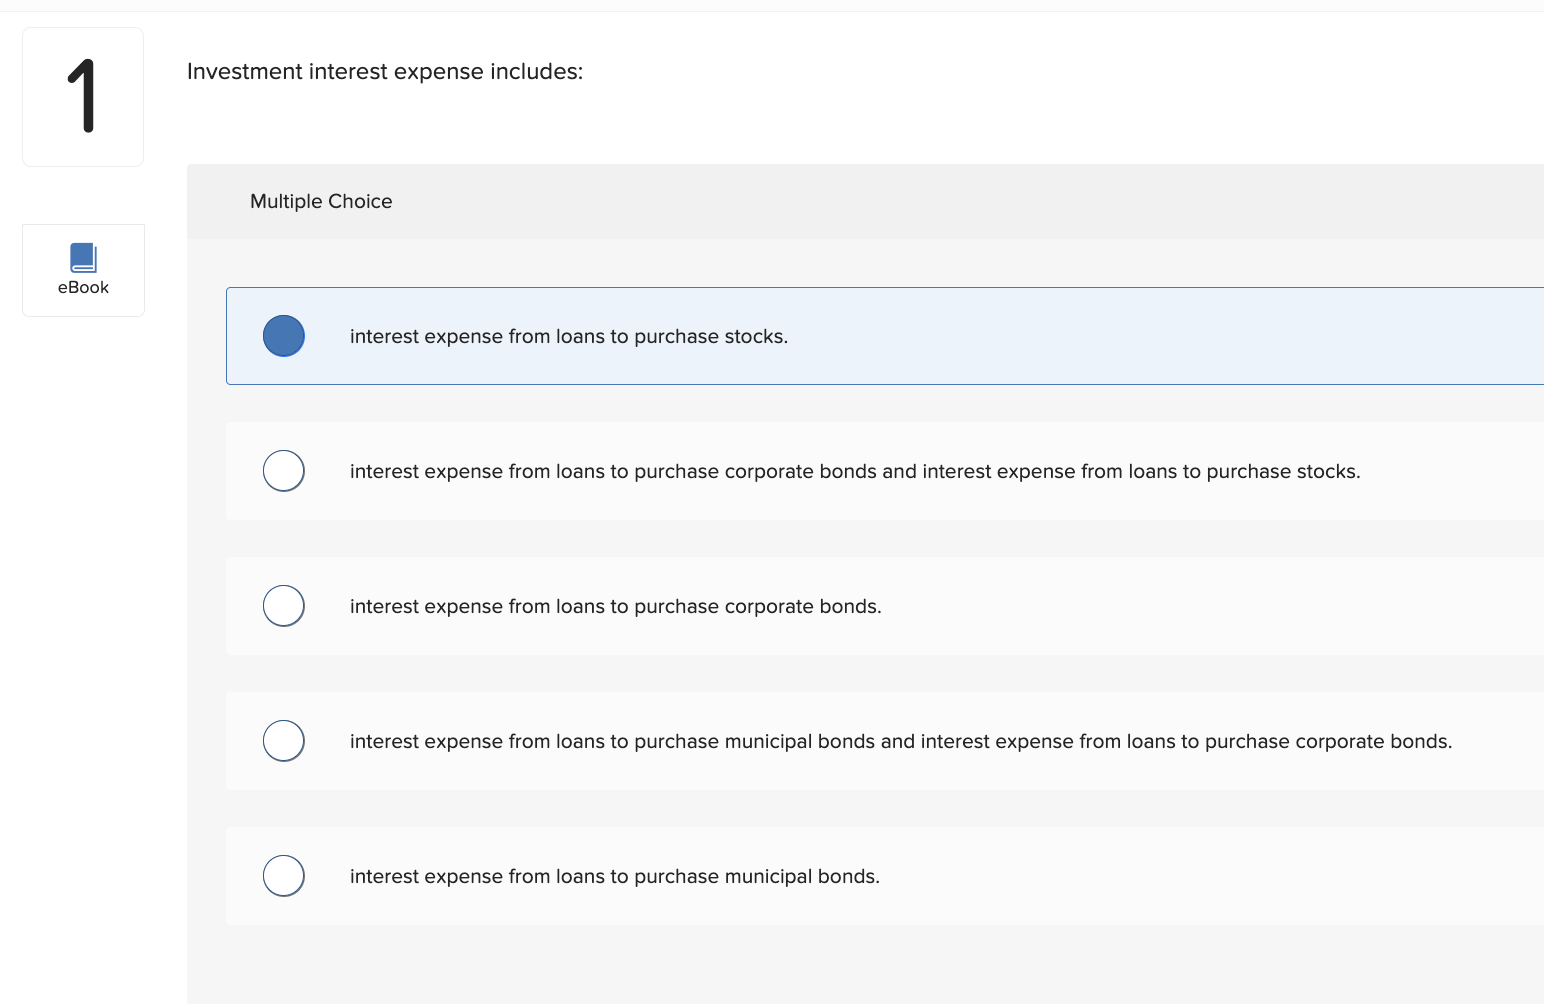Click answer text mentioning municipal bonds and corporate bonds
Viewport: 1544px width, 1004px height.
[901, 742]
